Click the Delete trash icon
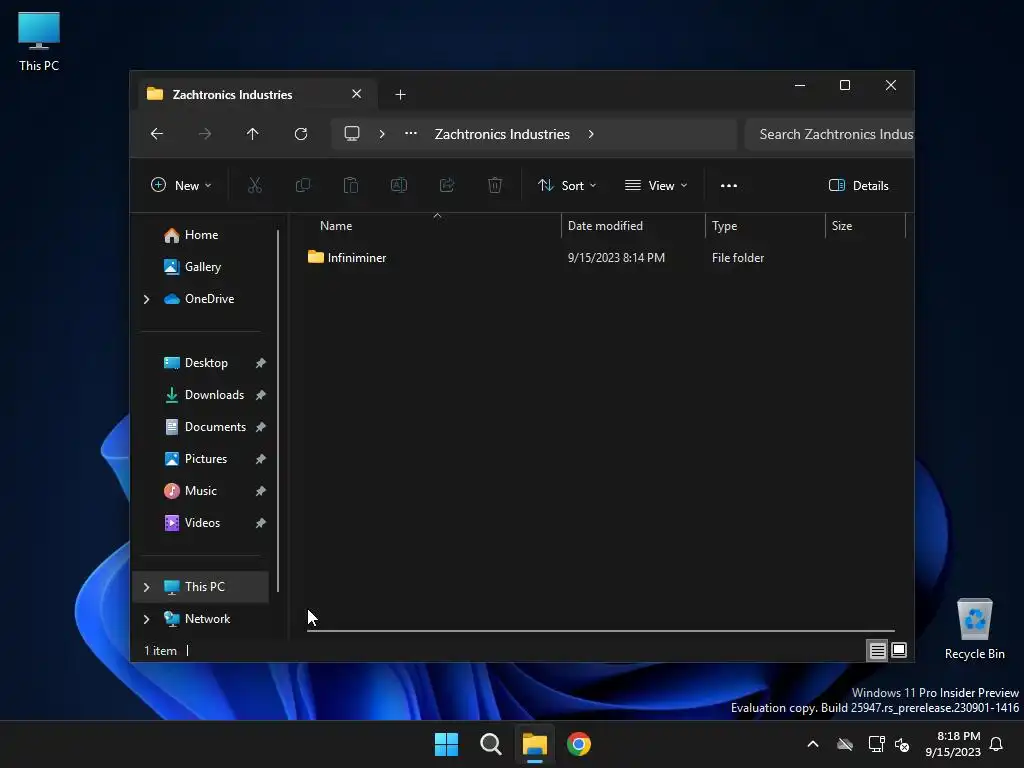 coord(494,185)
